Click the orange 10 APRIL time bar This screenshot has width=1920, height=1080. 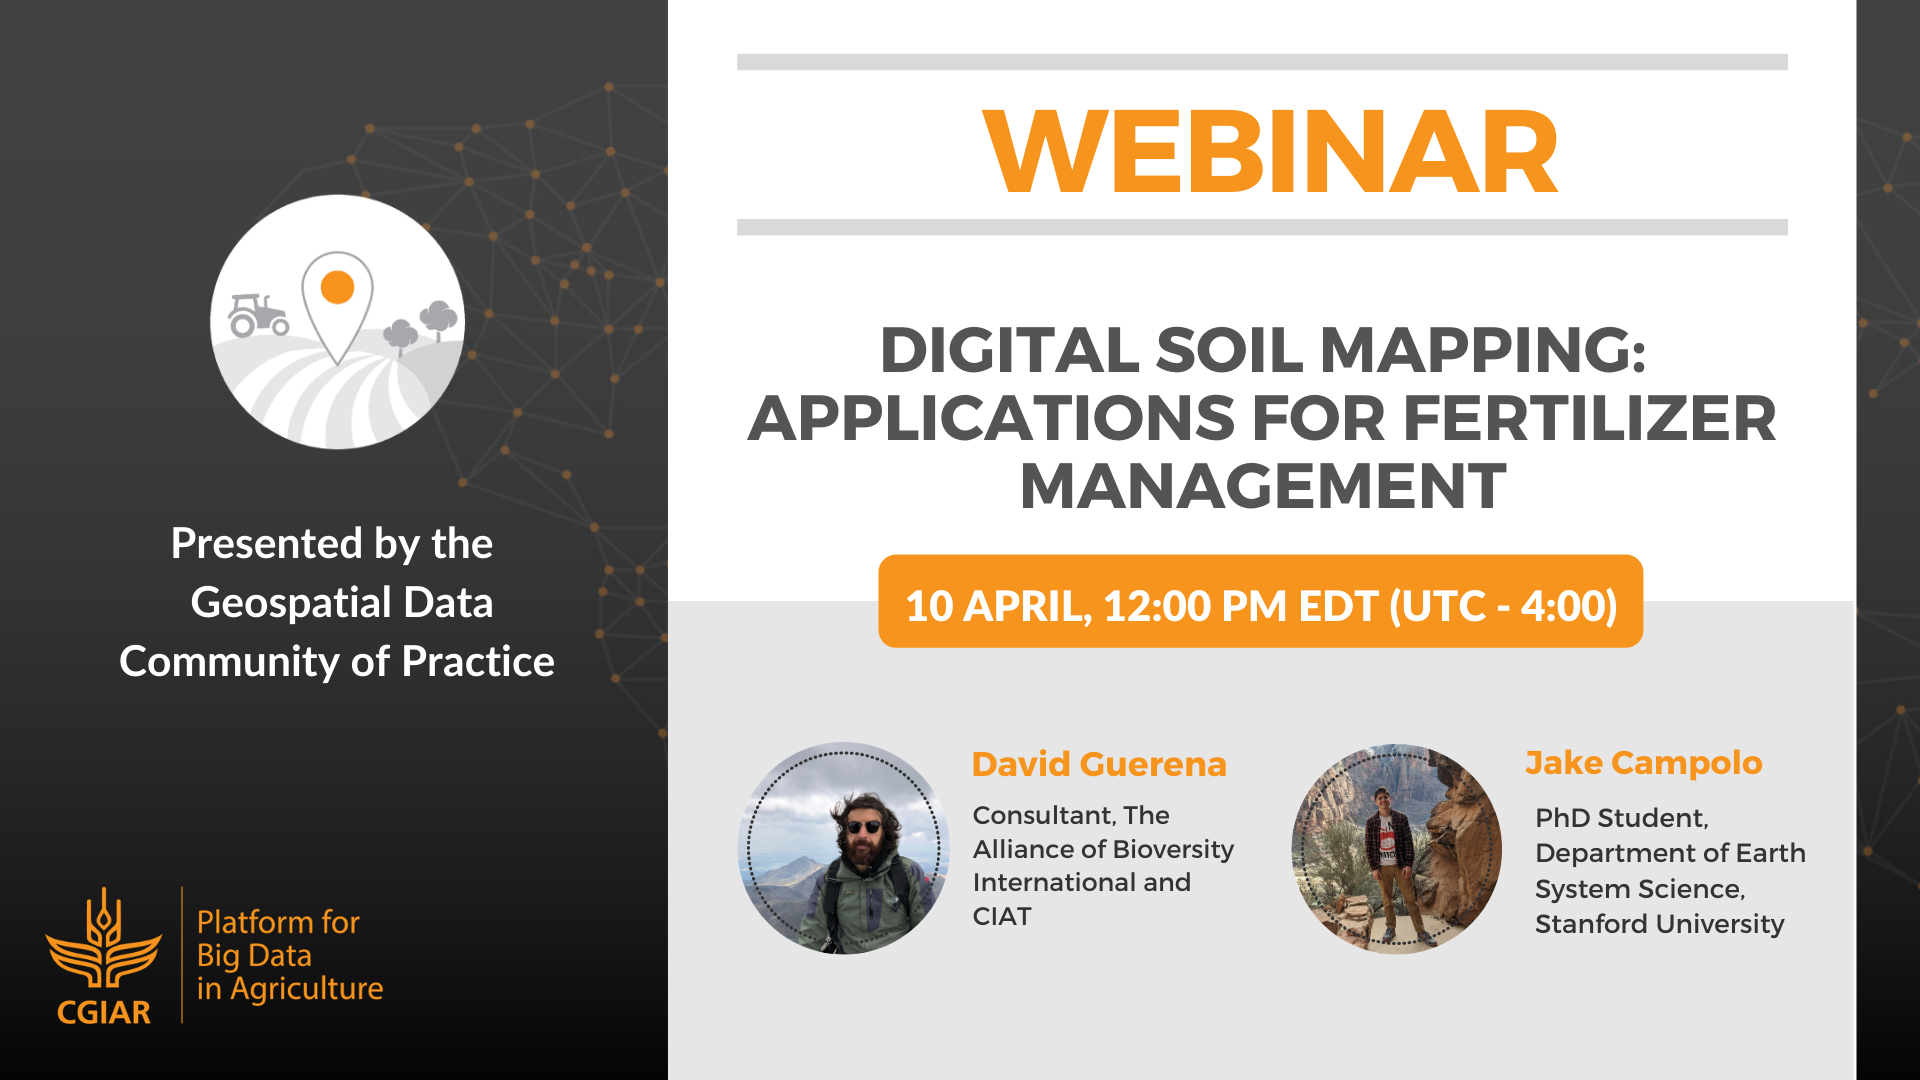[1258, 604]
